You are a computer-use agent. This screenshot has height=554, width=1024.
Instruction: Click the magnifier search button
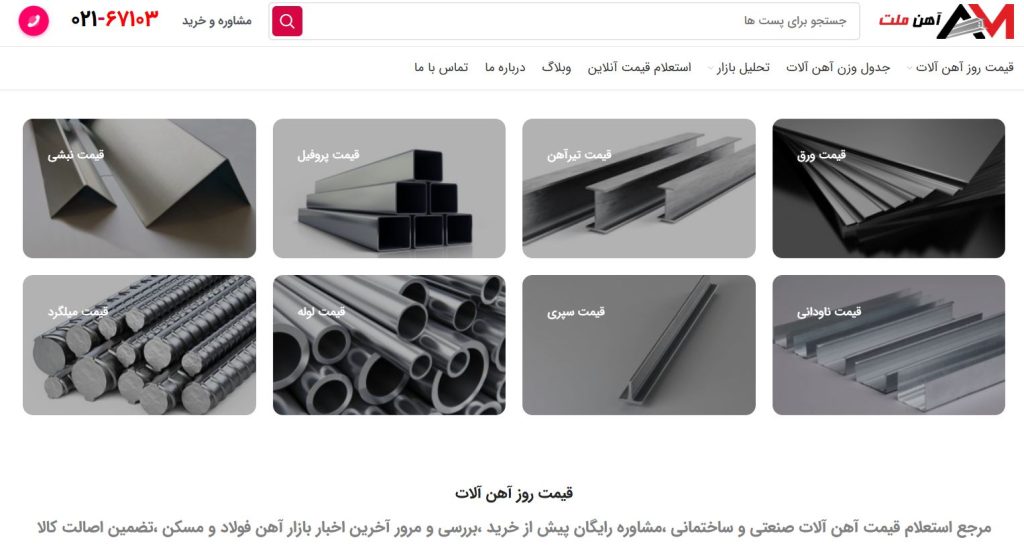pyautogui.click(x=287, y=21)
